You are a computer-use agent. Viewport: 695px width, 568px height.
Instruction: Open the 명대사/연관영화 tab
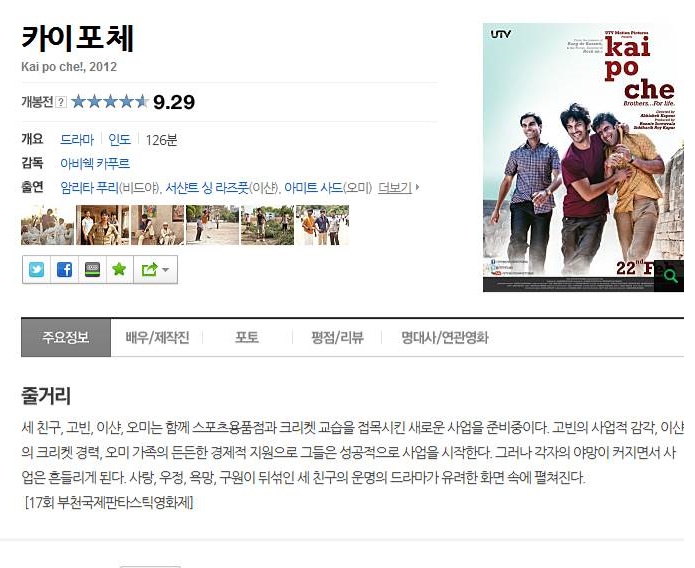(x=445, y=337)
